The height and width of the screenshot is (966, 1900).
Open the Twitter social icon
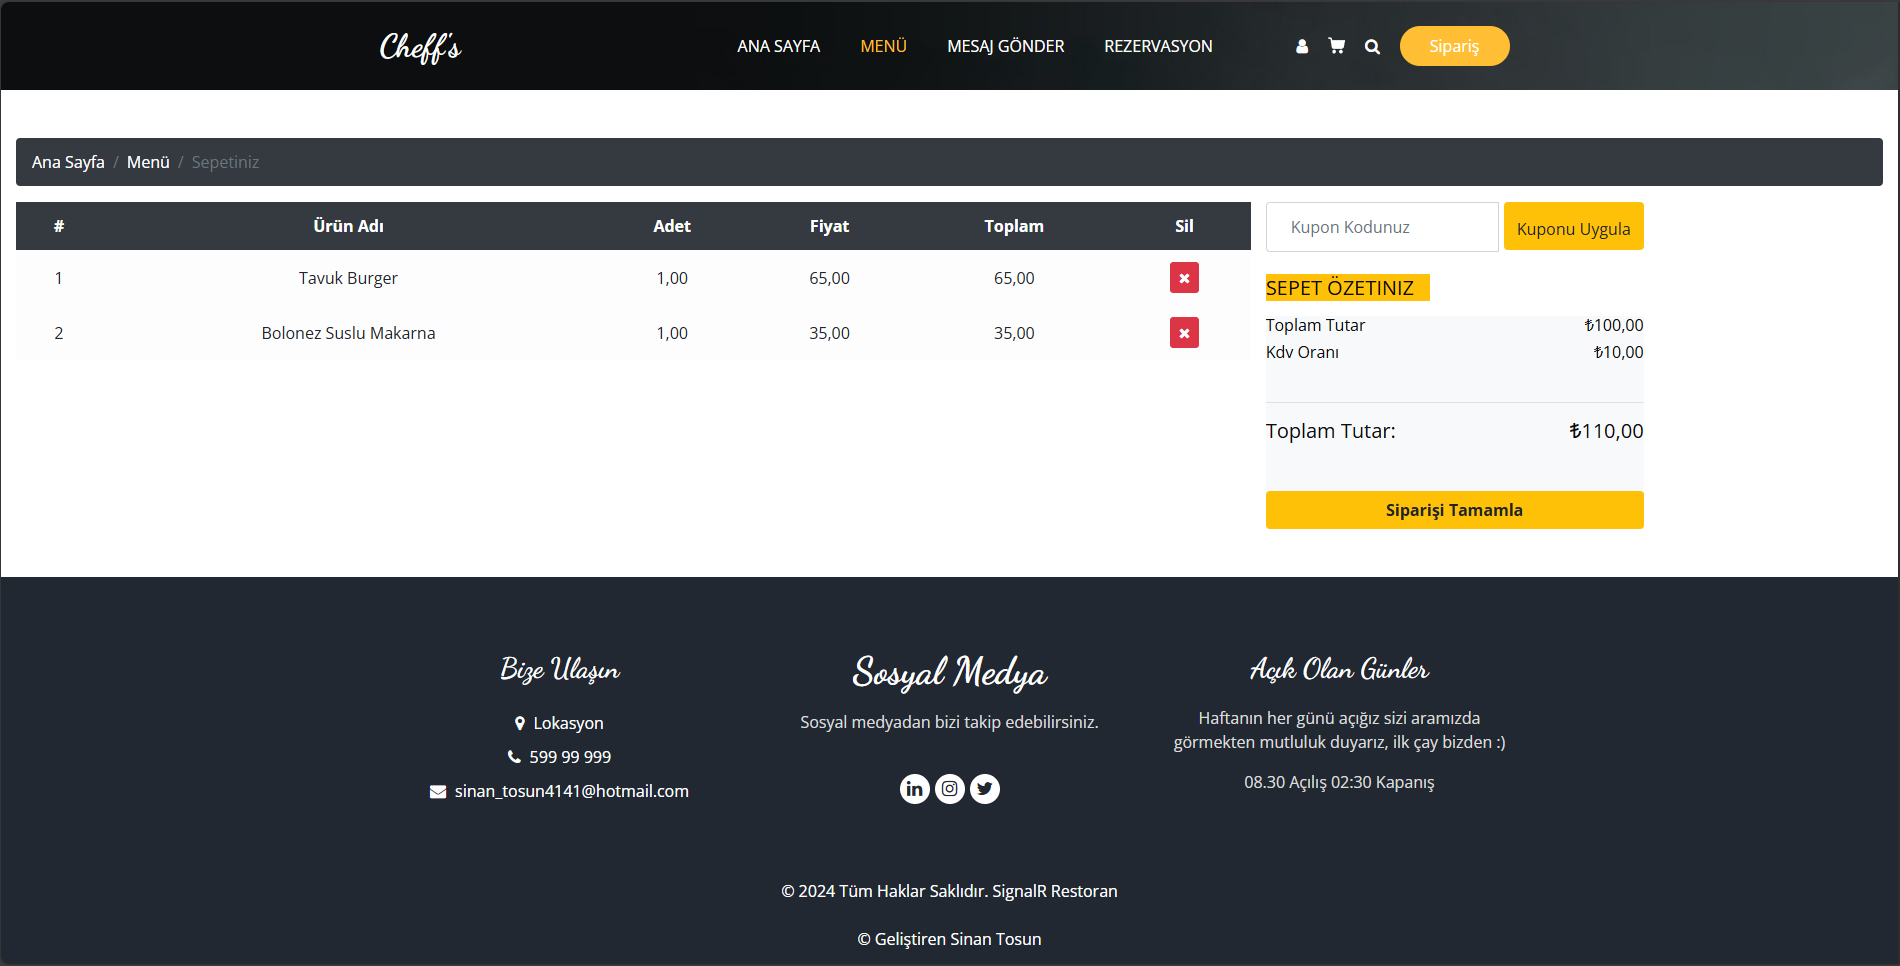pos(985,789)
